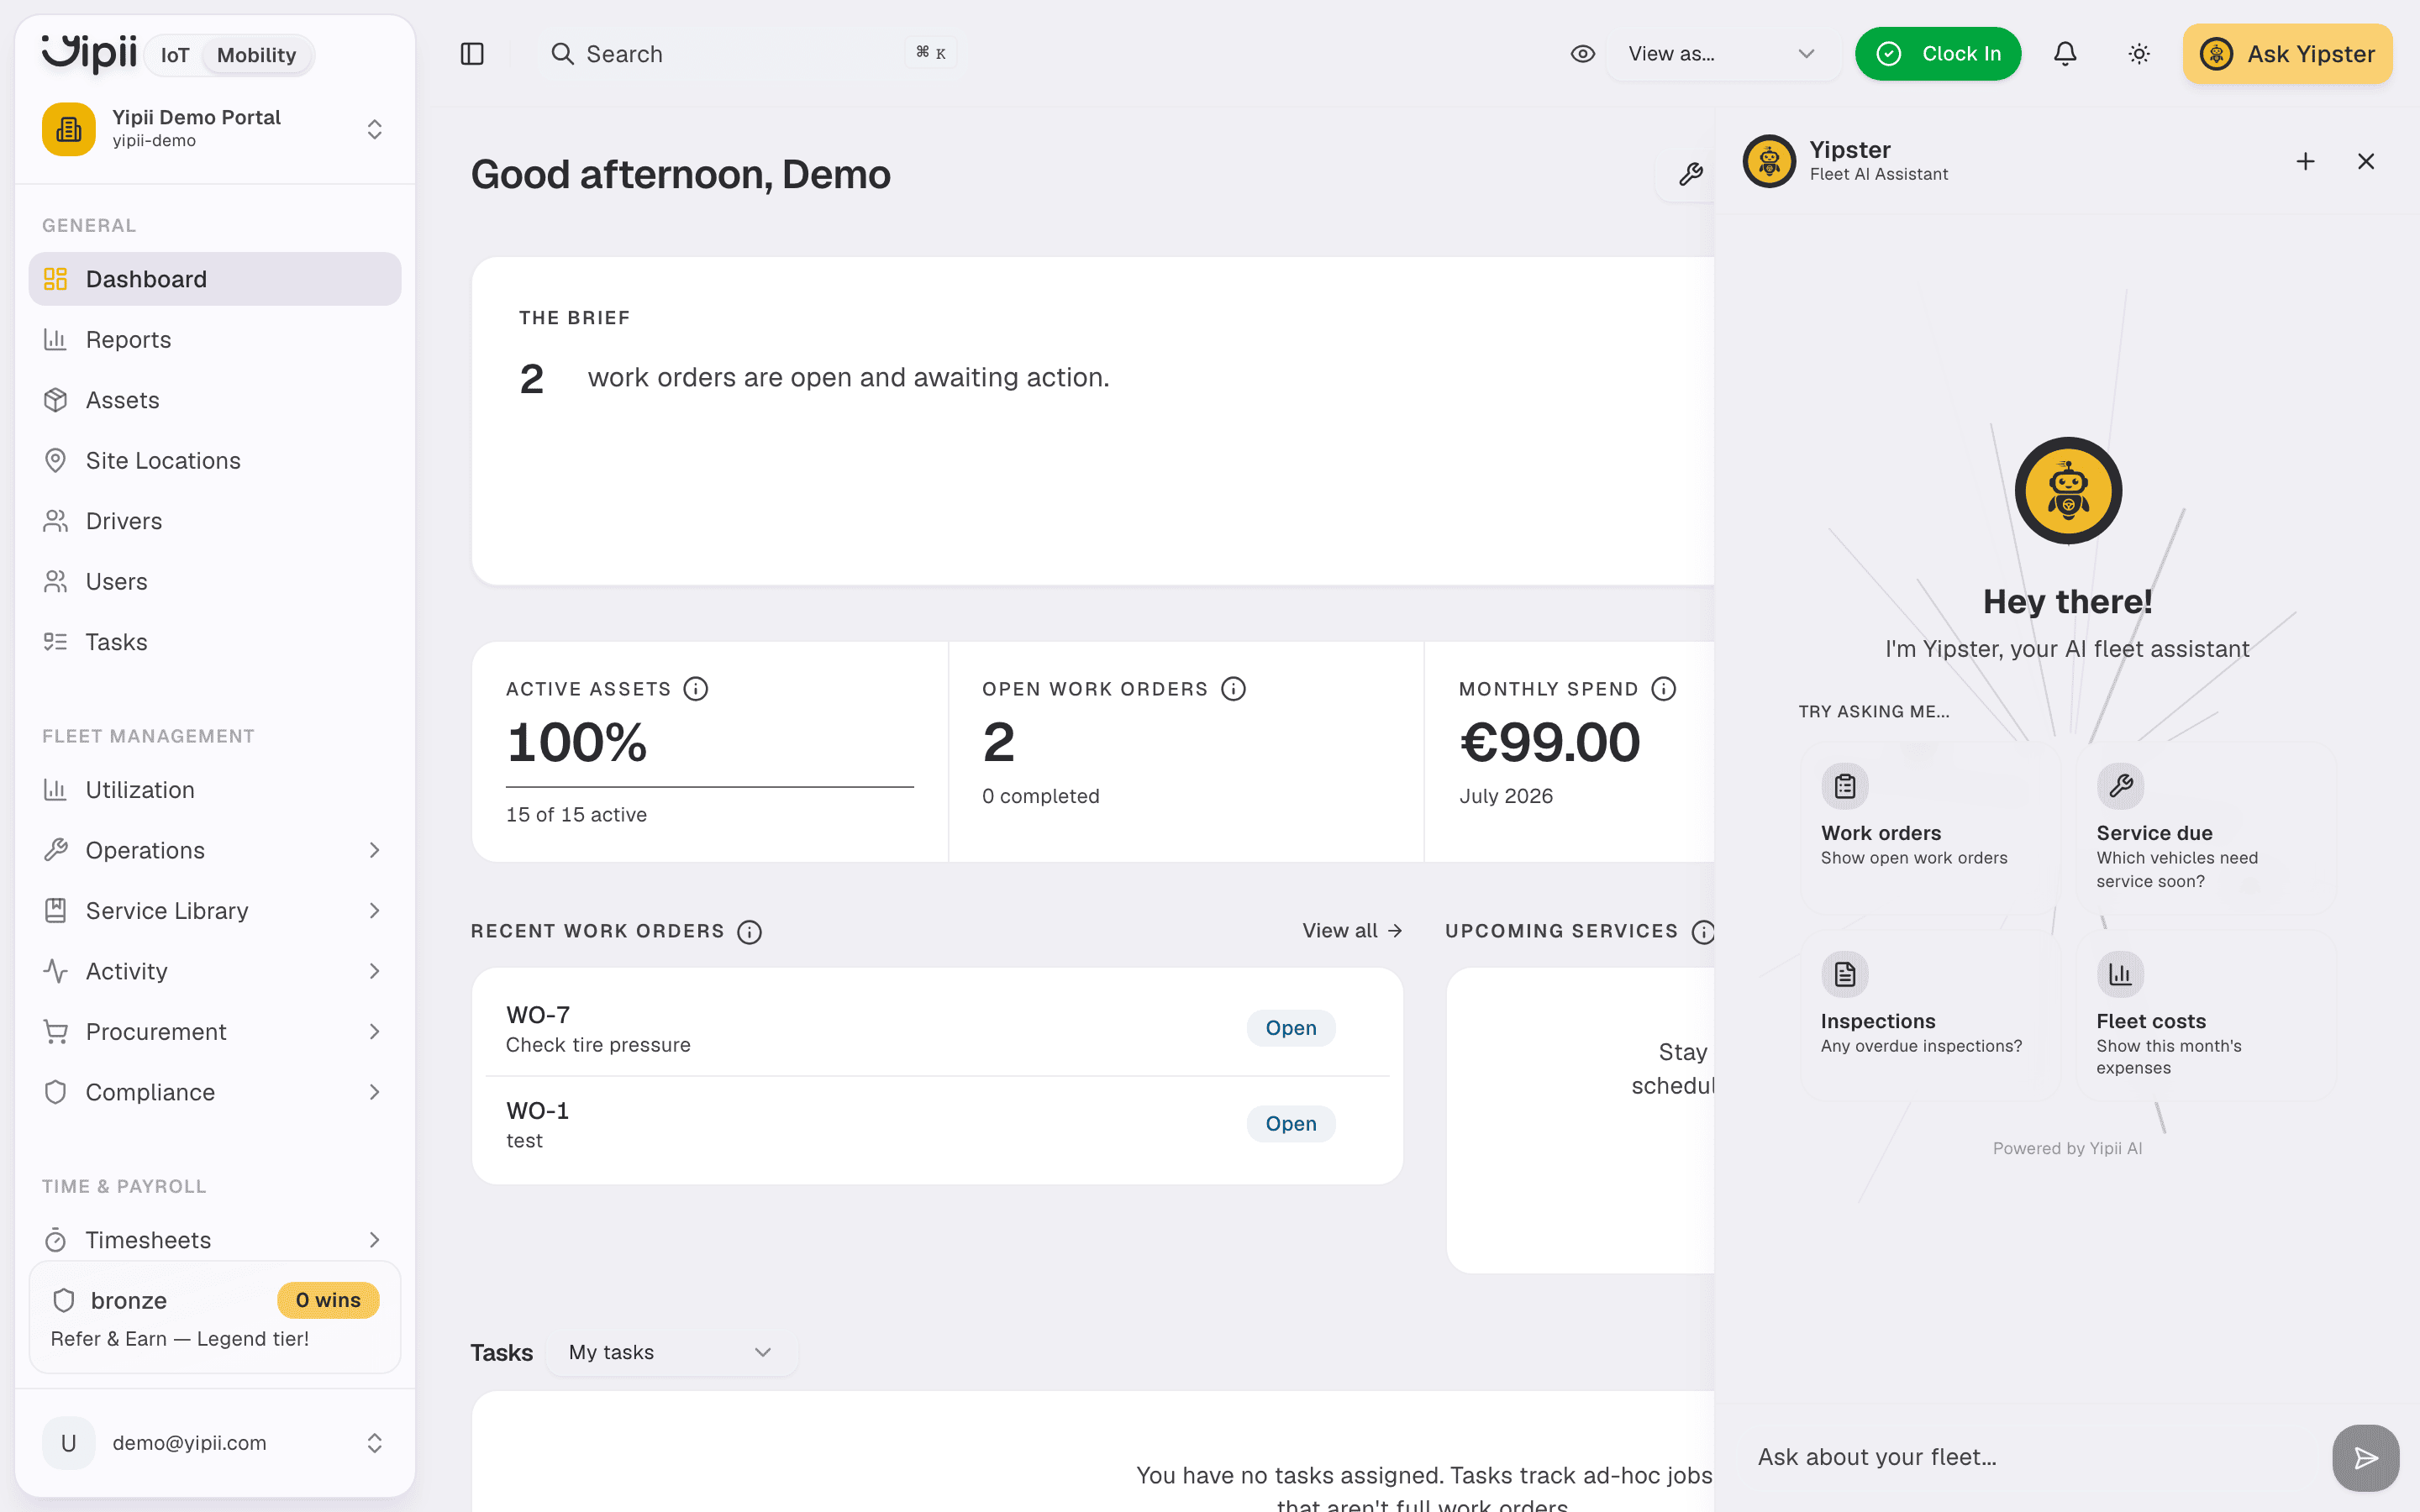The height and width of the screenshot is (1512, 2420).
Task: Open work order WO-1
Action: 937,1125
